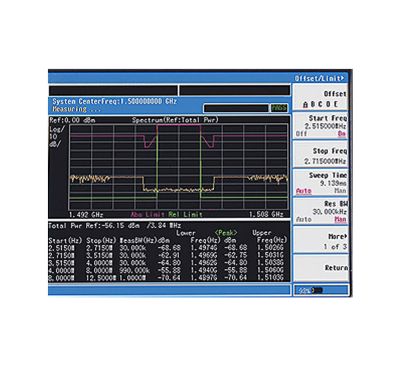Click the 1.0000M MeasBW cell
Screen dimensions: 400x366
pos(132,277)
